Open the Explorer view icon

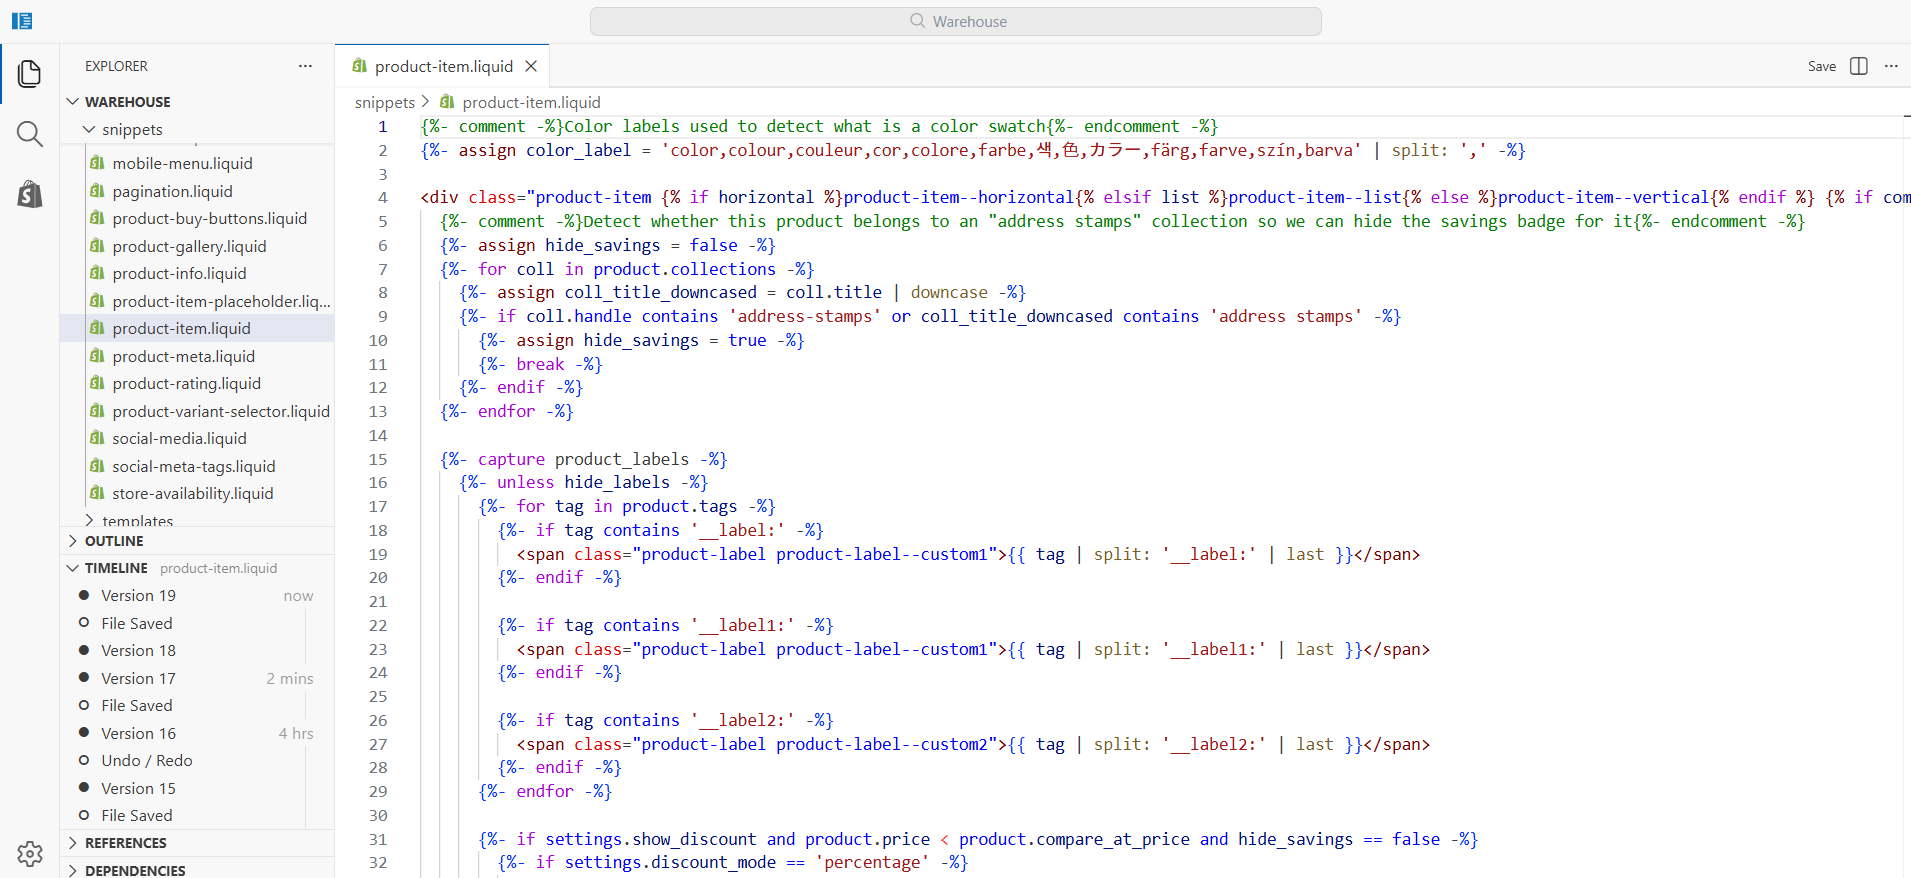(x=30, y=73)
